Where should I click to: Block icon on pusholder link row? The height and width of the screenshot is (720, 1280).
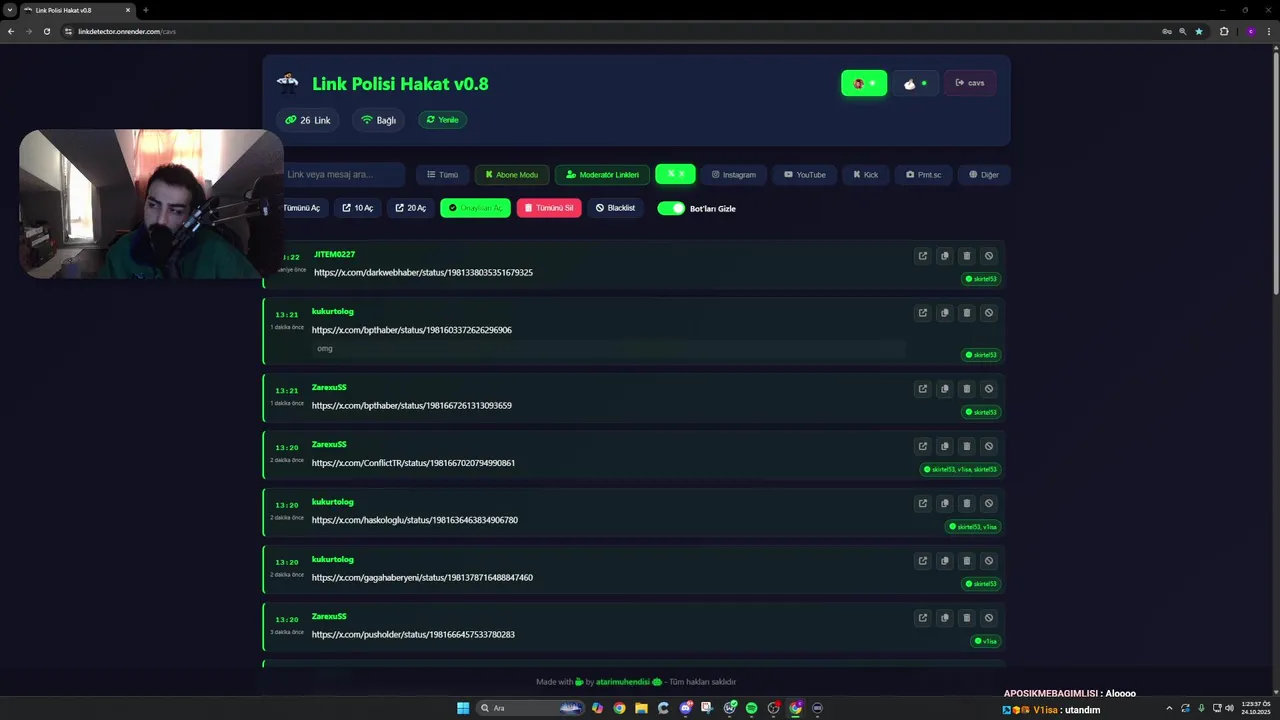point(989,618)
